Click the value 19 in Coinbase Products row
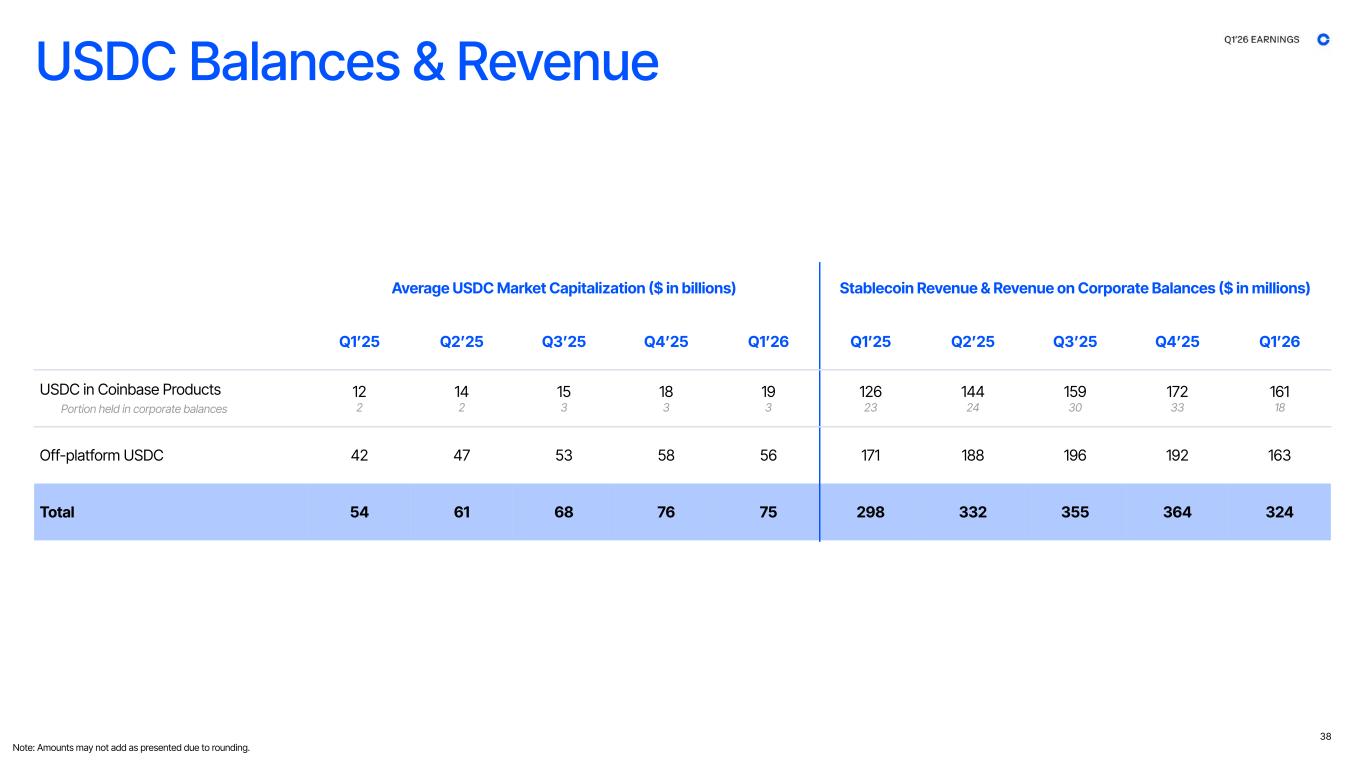This screenshot has width=1365, height=768. [x=768, y=390]
